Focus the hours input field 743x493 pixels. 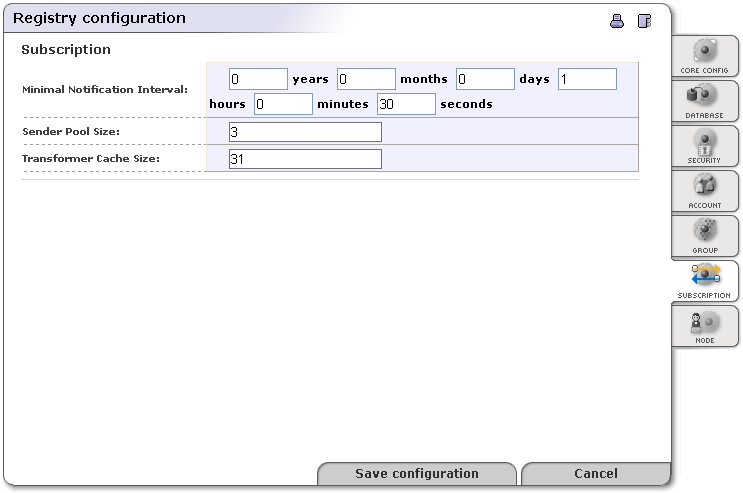(x=587, y=79)
